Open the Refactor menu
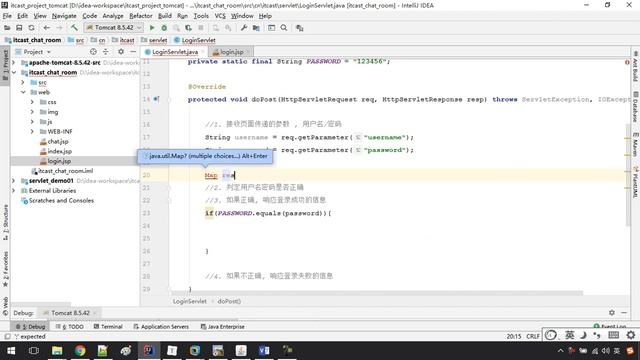 pyautogui.click(x=141, y=16)
